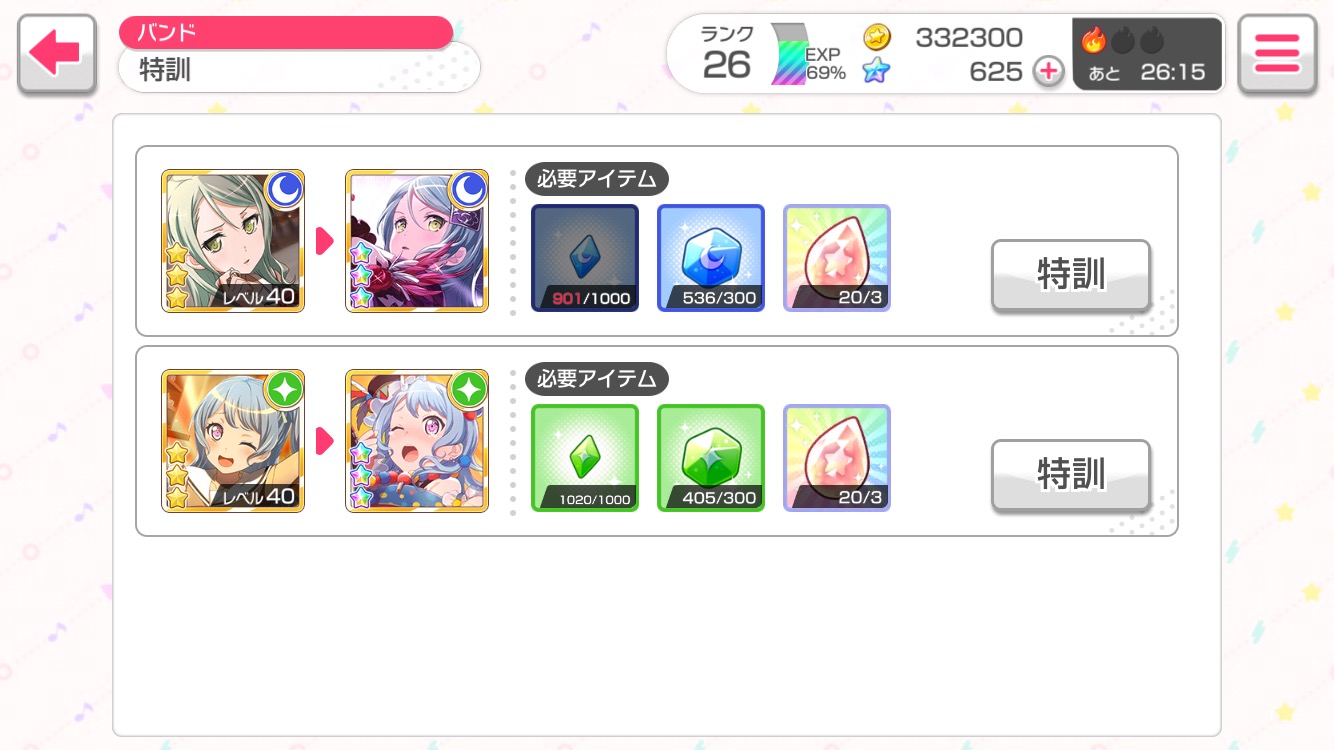1334x750 pixels.
Task: Tap the blue star gem icon
Action: (877, 71)
